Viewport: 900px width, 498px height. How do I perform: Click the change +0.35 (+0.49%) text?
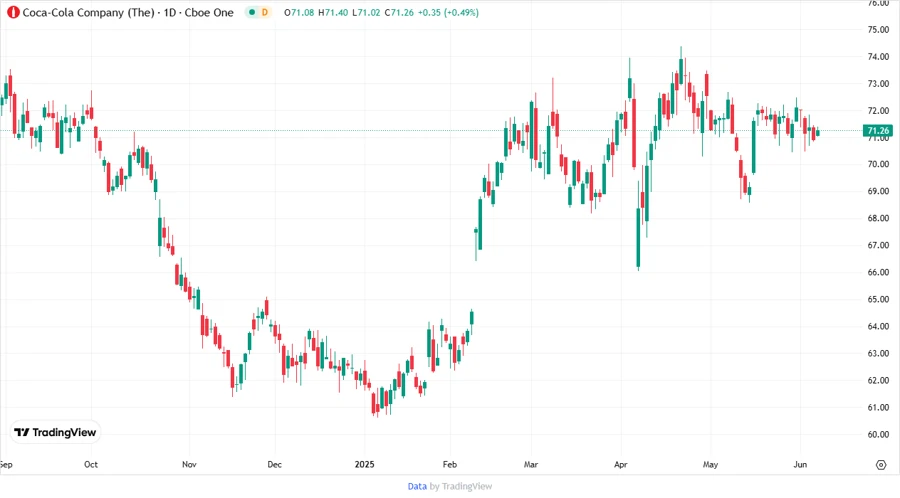coord(448,13)
